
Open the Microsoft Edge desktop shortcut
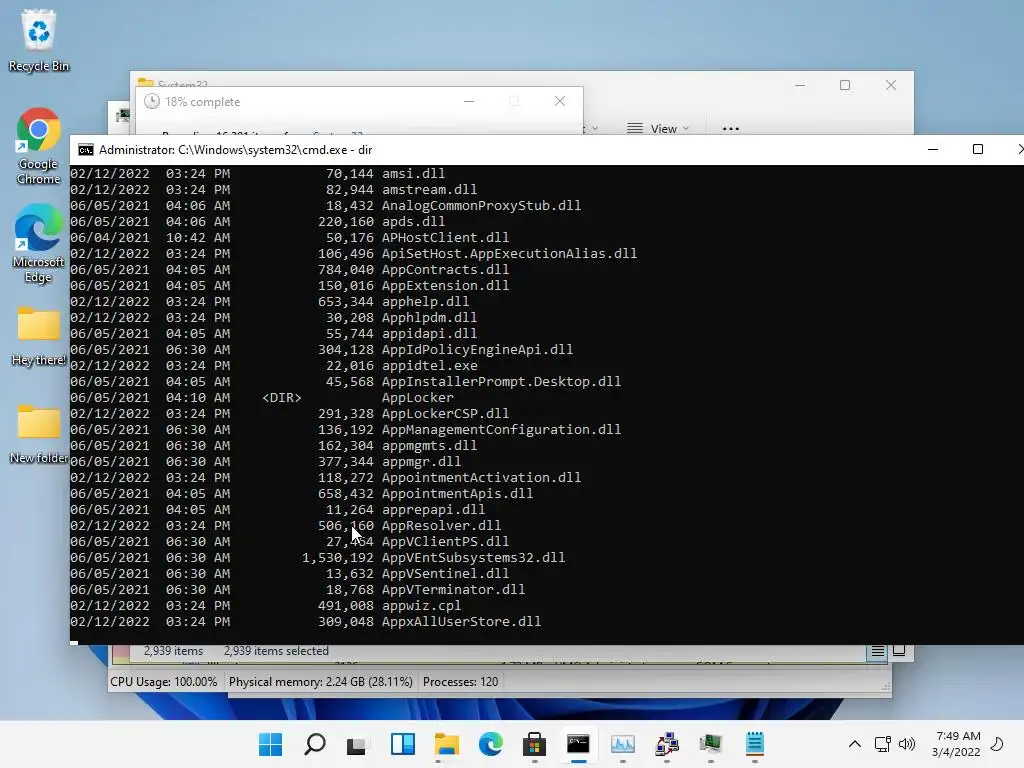coord(38,243)
